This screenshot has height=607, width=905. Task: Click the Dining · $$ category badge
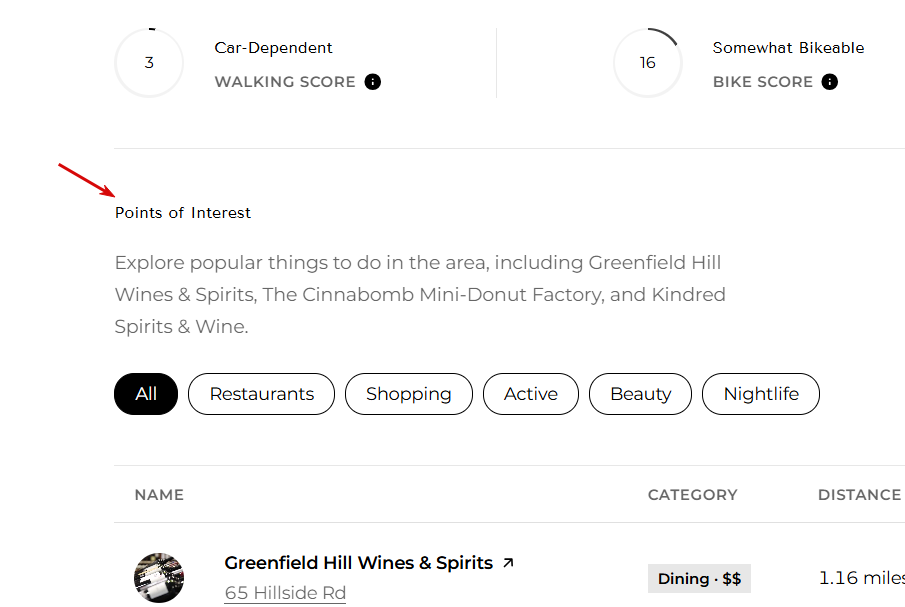coord(700,579)
